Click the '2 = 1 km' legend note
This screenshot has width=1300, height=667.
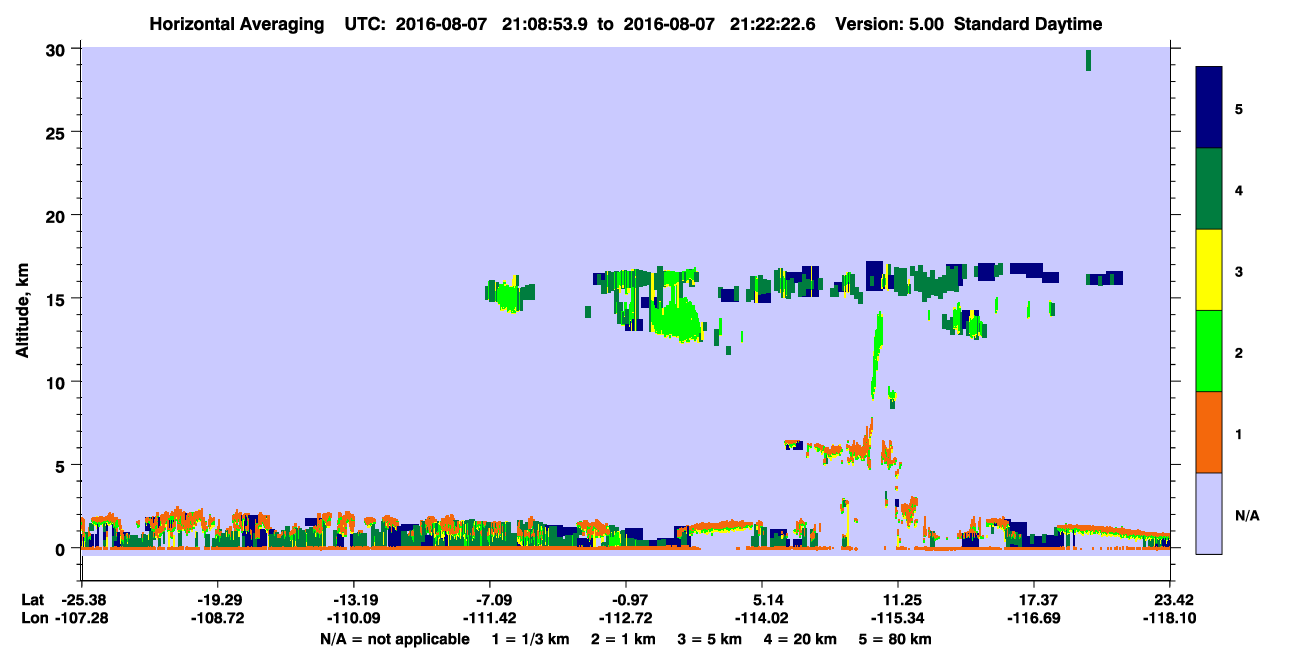625,639
